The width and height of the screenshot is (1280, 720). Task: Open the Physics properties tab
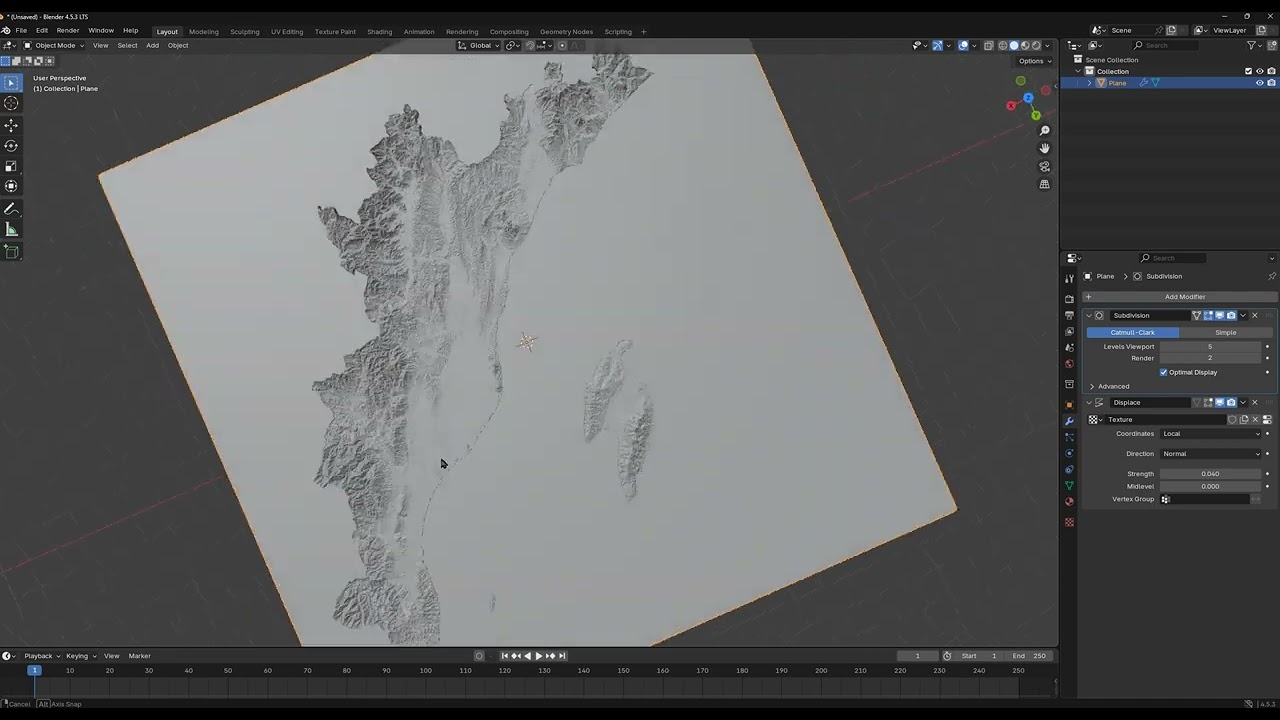pos(1069,453)
